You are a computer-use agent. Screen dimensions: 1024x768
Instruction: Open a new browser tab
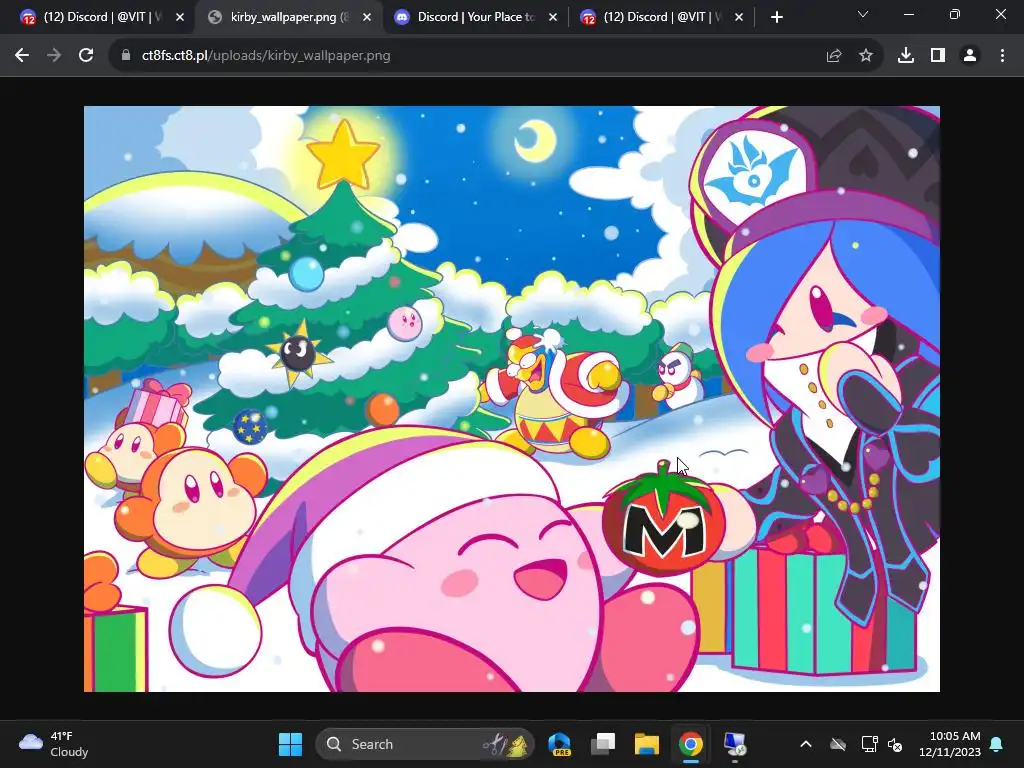[x=776, y=18]
